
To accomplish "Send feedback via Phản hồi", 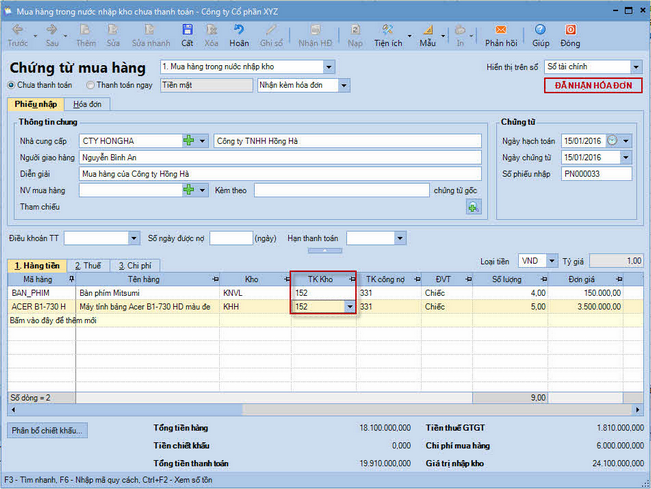I will 501,35.
